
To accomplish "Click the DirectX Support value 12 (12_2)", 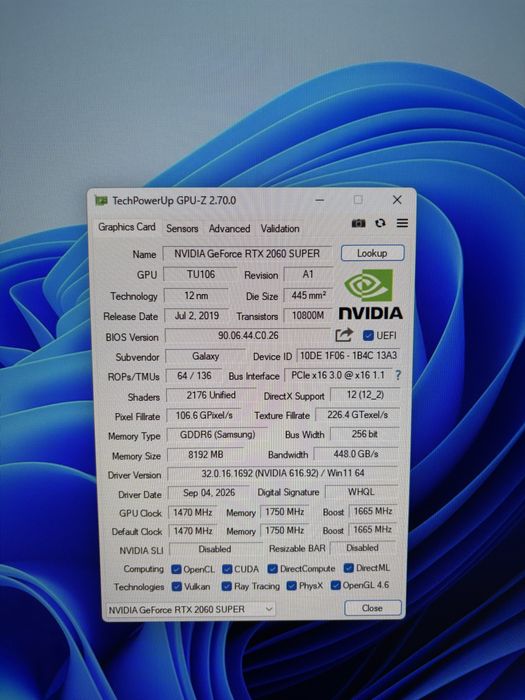I will (x=365, y=395).
